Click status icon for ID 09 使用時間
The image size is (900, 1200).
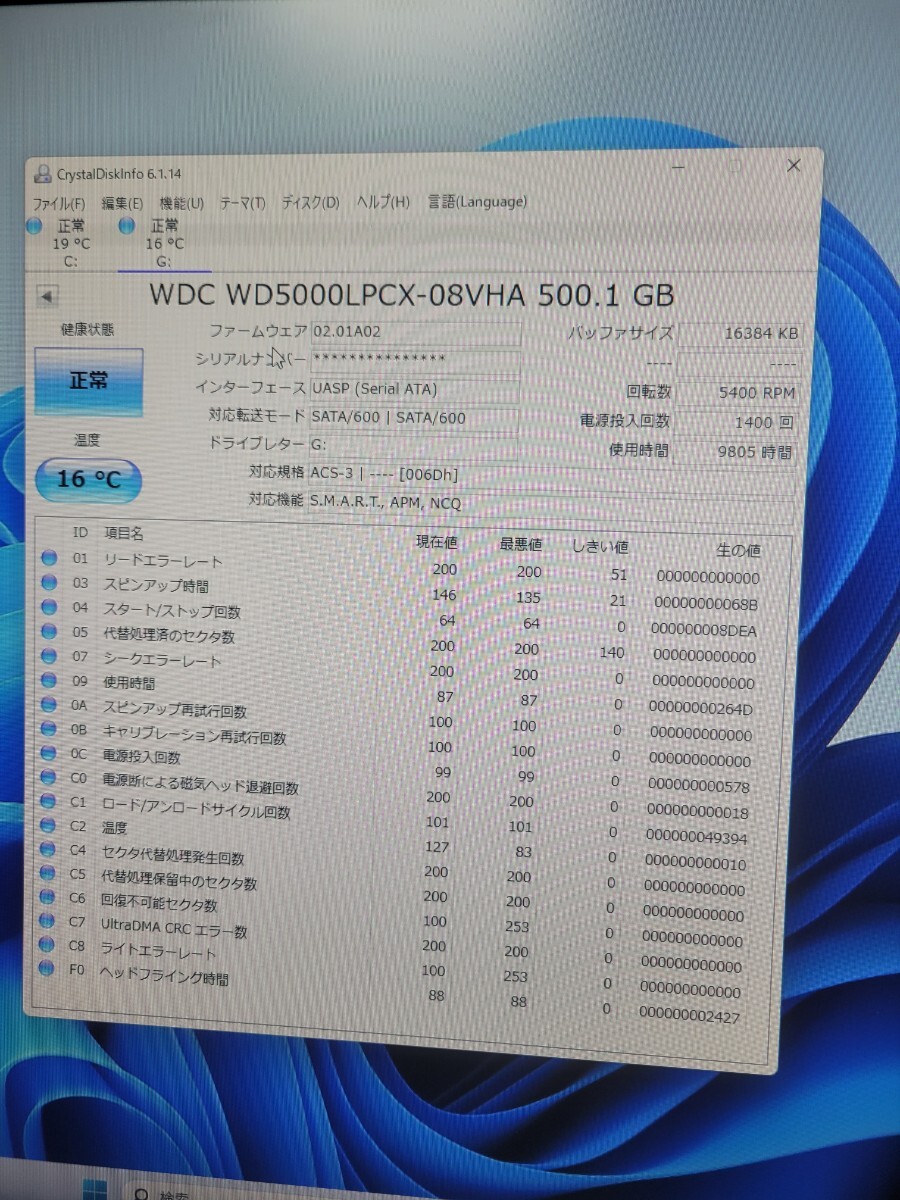coord(48,680)
